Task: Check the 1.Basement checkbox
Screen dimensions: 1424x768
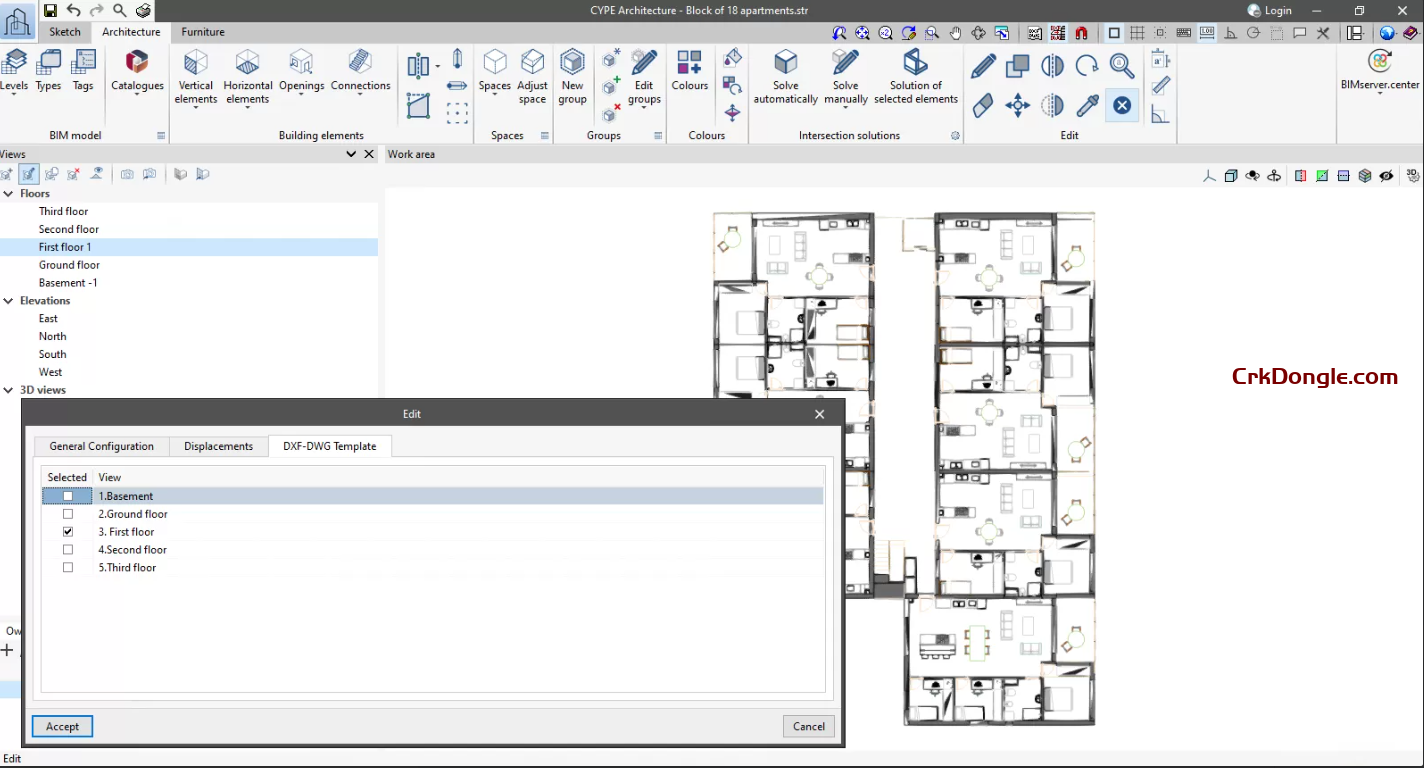Action: click(x=67, y=495)
